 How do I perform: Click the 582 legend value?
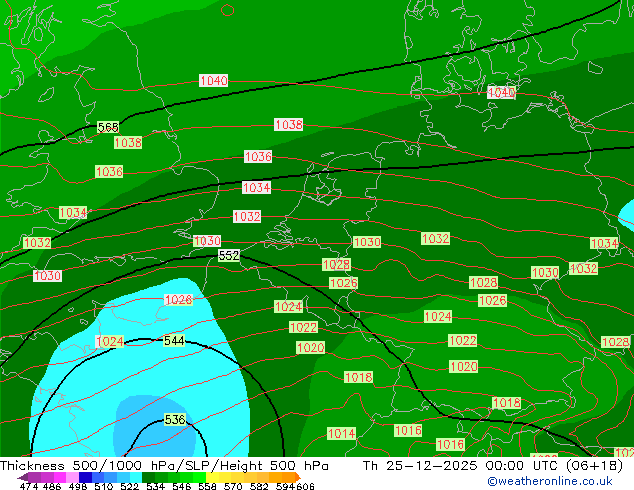(259, 486)
